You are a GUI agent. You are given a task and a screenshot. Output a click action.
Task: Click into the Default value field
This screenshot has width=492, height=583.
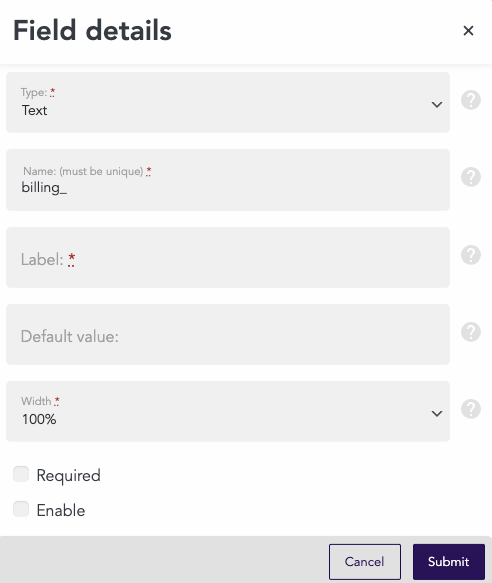tap(228, 334)
